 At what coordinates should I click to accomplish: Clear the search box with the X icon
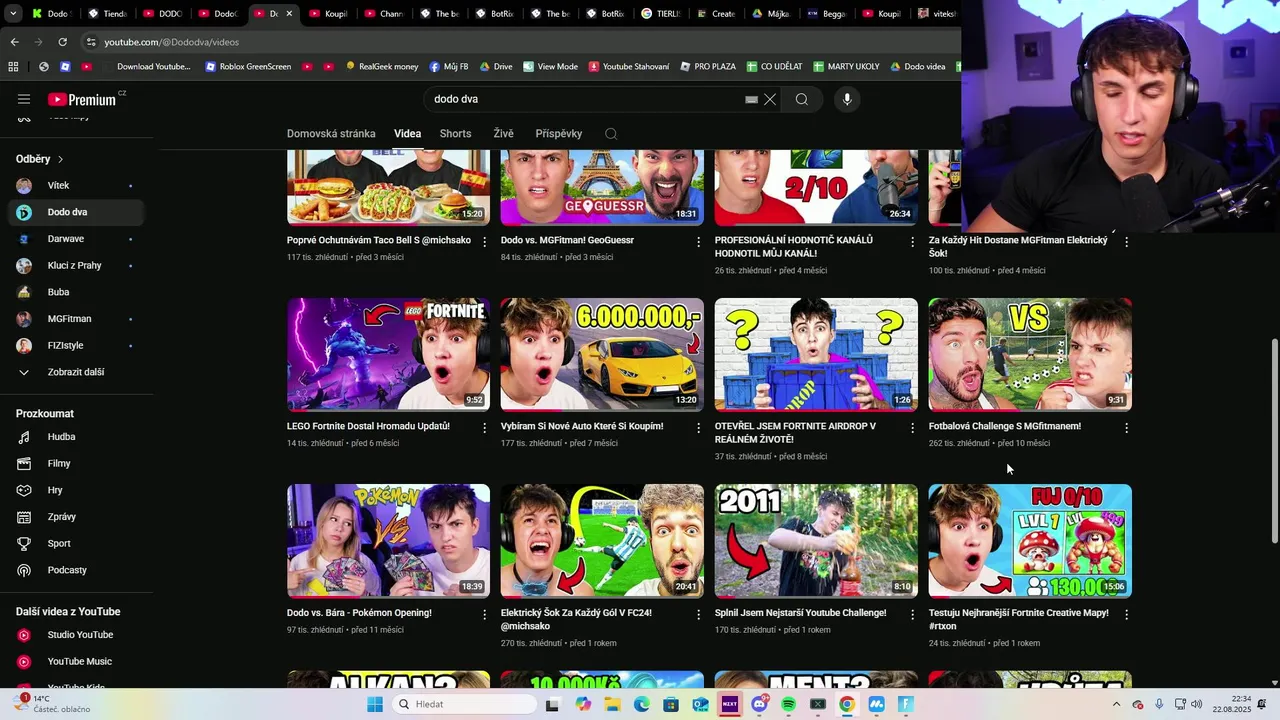[x=770, y=99]
